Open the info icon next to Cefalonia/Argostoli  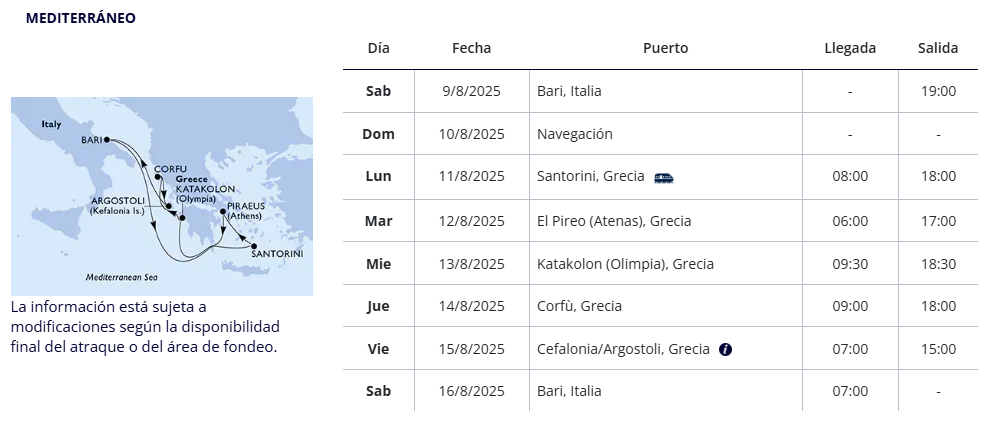click(x=725, y=350)
